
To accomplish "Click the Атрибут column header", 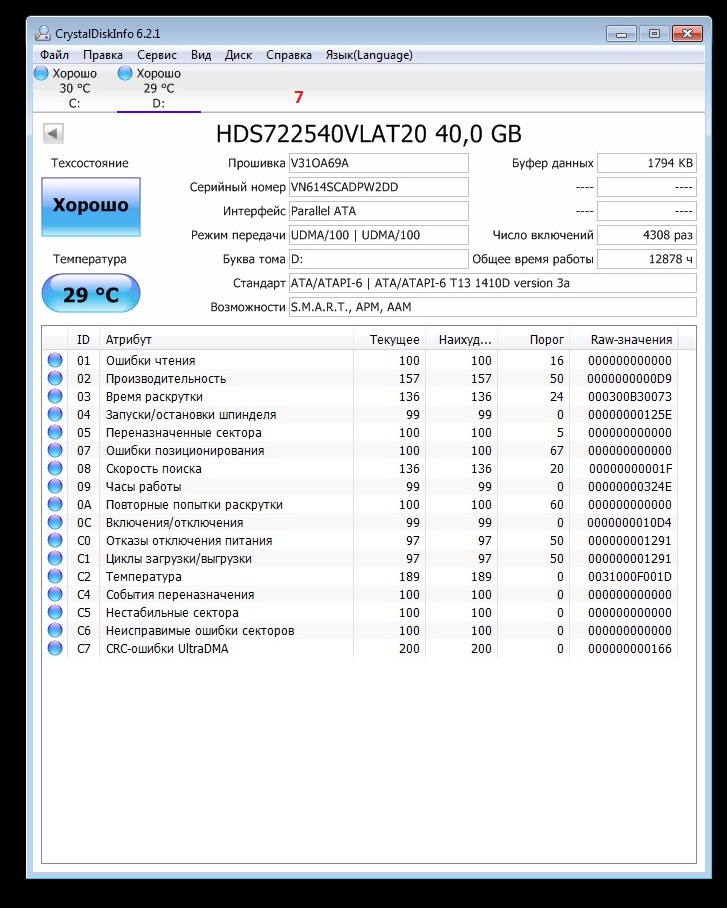I will click(x=228, y=340).
